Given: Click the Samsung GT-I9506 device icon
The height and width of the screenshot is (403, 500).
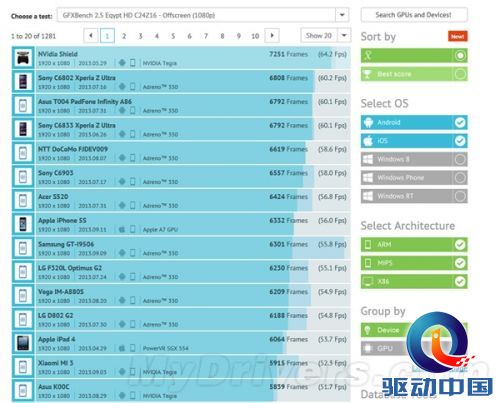Looking at the screenshot, I should pos(23,248).
